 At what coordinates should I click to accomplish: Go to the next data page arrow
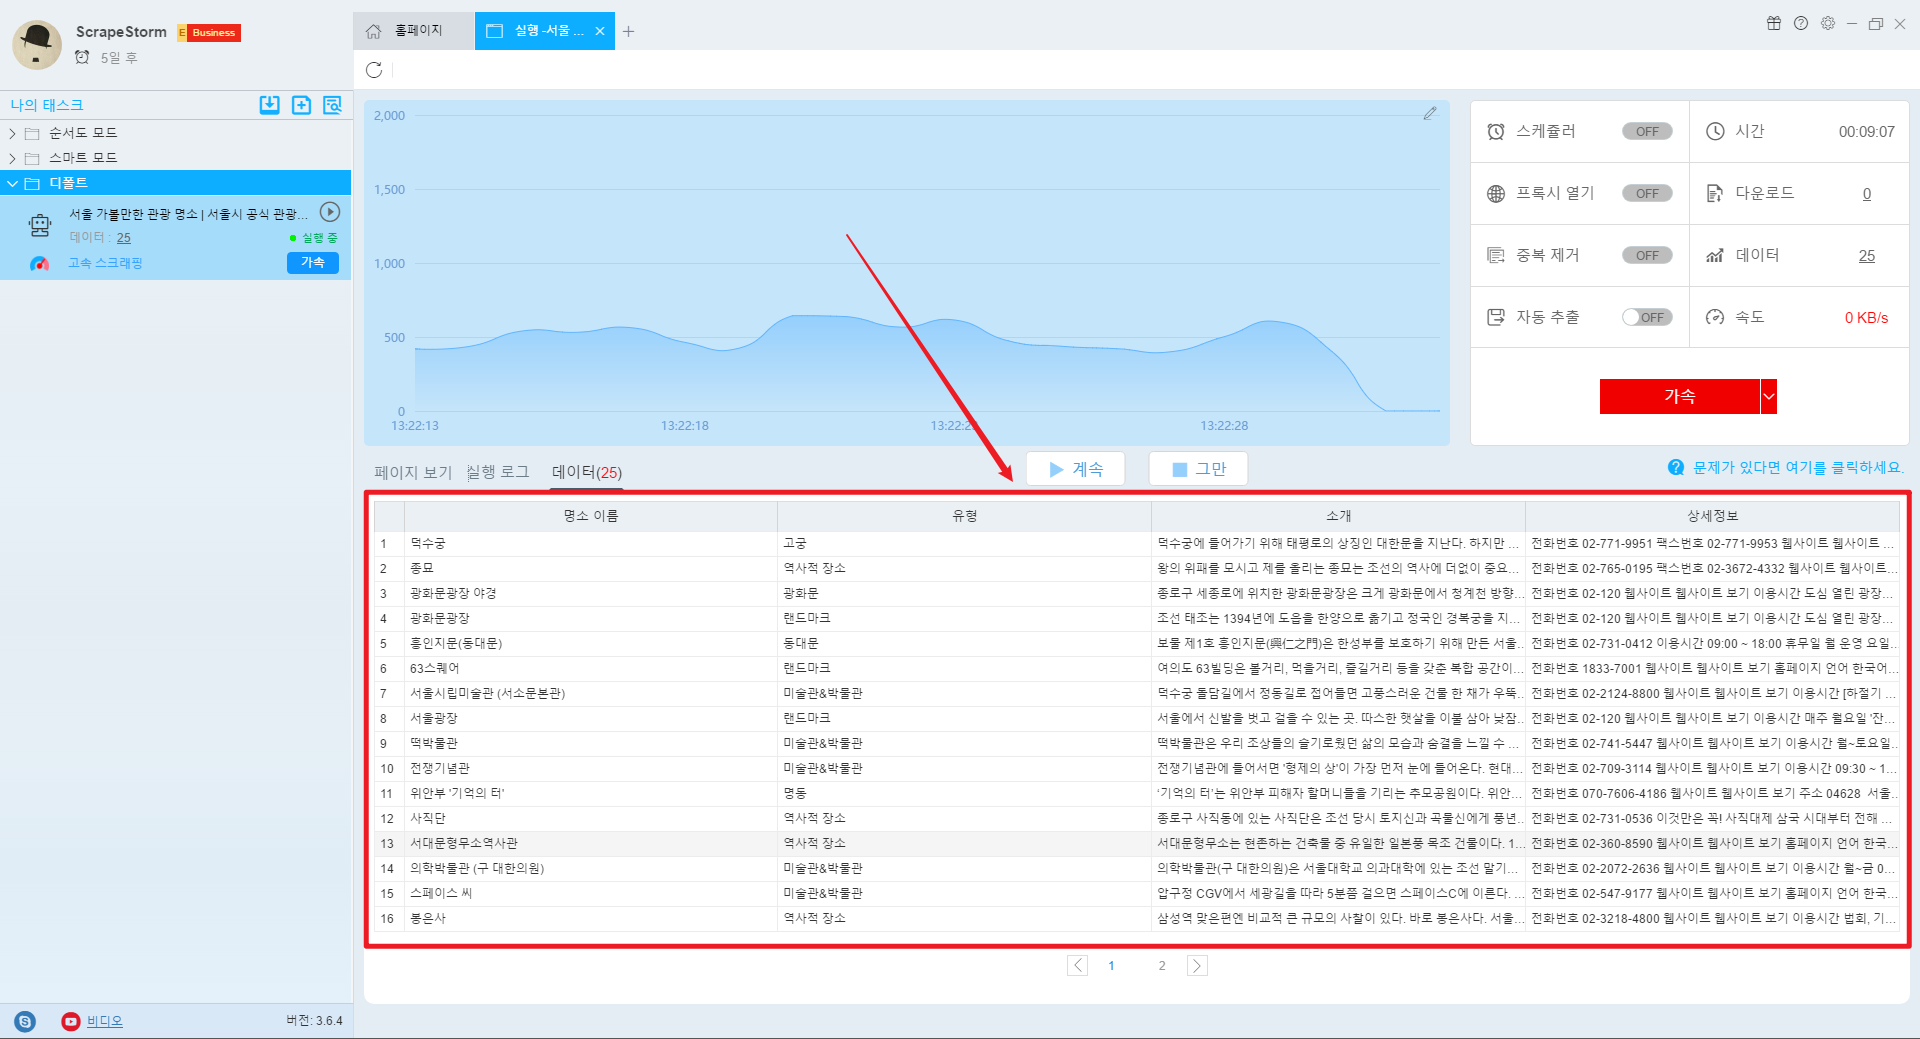pyautogui.click(x=1197, y=966)
